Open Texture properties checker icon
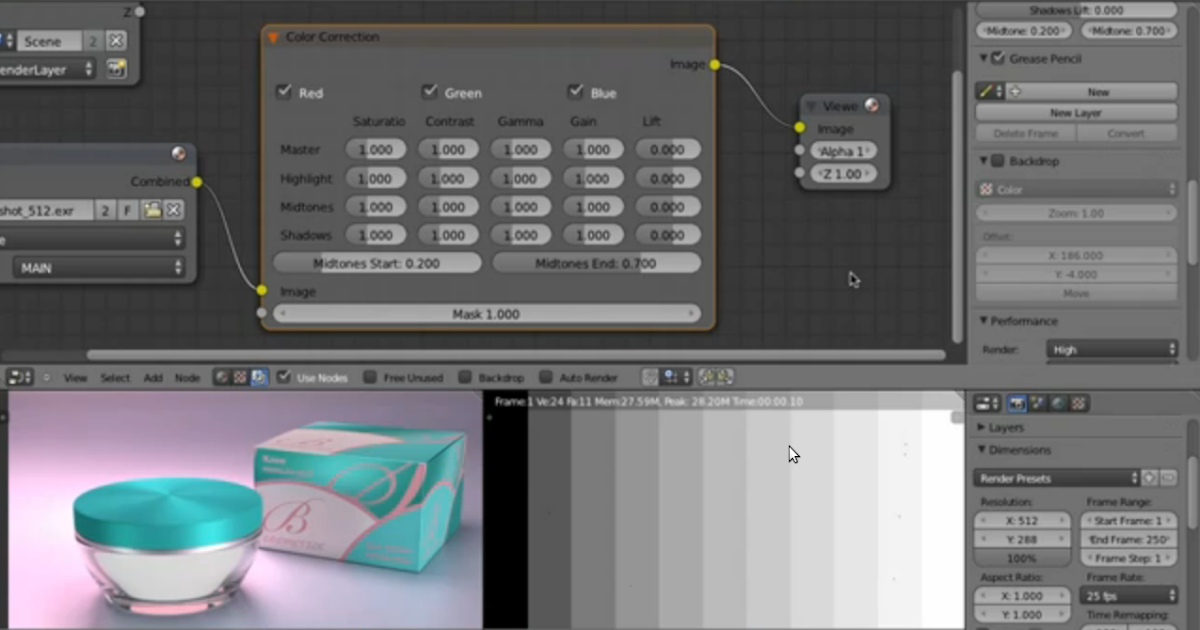Screen dimensions: 1200x630 (1076, 403)
